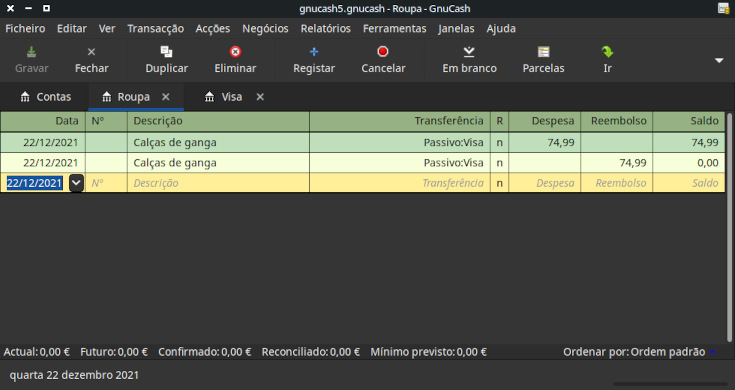This screenshot has height=390, width=735.
Task: Open the Relatórios menu
Action: click(325, 29)
